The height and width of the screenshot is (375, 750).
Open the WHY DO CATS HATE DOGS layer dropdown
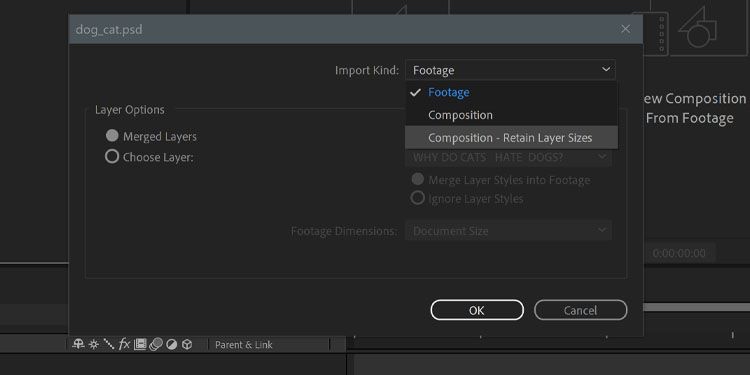click(x=508, y=157)
